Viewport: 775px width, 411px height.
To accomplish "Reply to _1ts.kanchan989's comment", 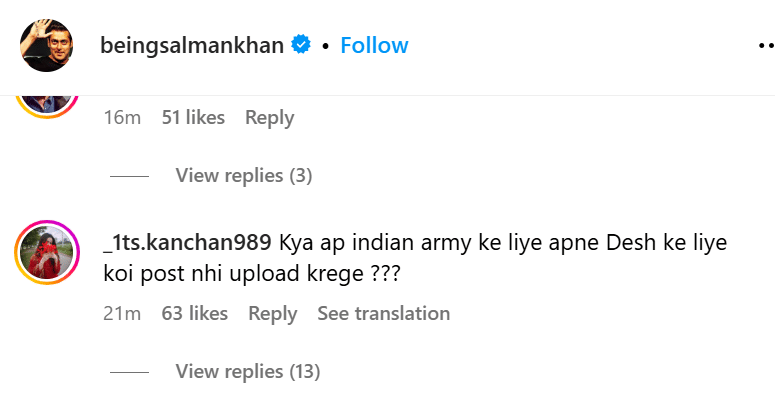I will pyautogui.click(x=272, y=314).
